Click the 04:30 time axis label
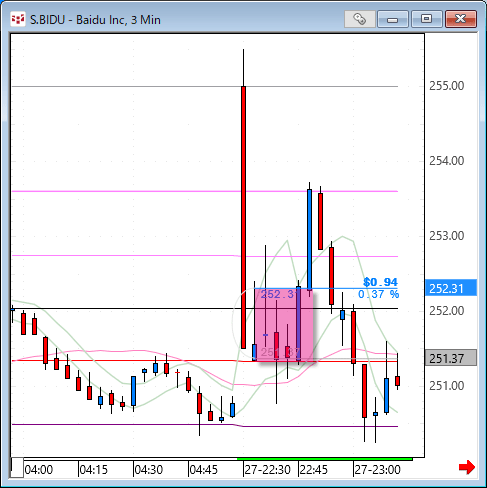The width and height of the screenshot is (487, 488). 149,470
